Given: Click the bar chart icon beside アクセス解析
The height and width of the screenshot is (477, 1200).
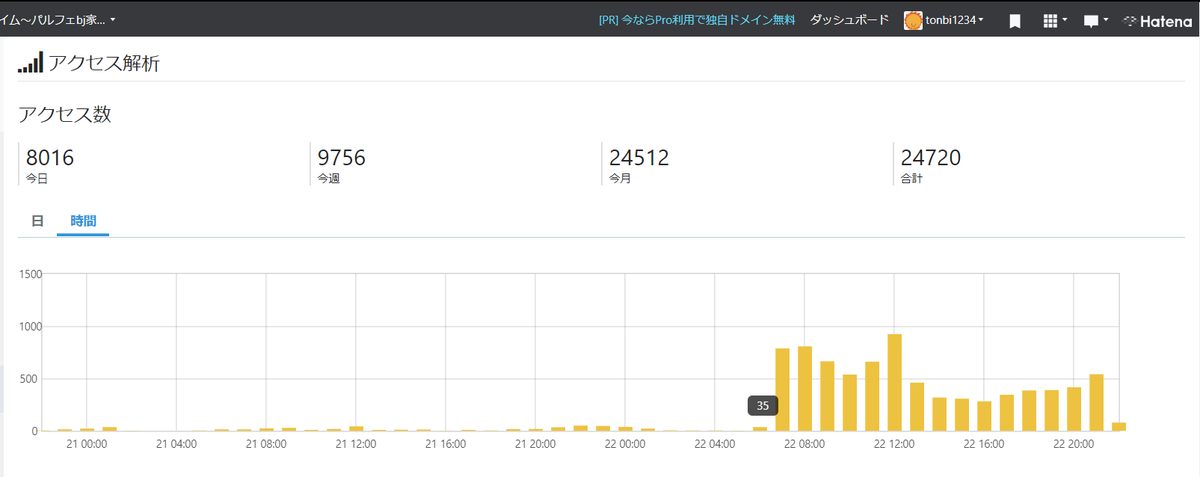Looking at the screenshot, I should [x=31, y=63].
